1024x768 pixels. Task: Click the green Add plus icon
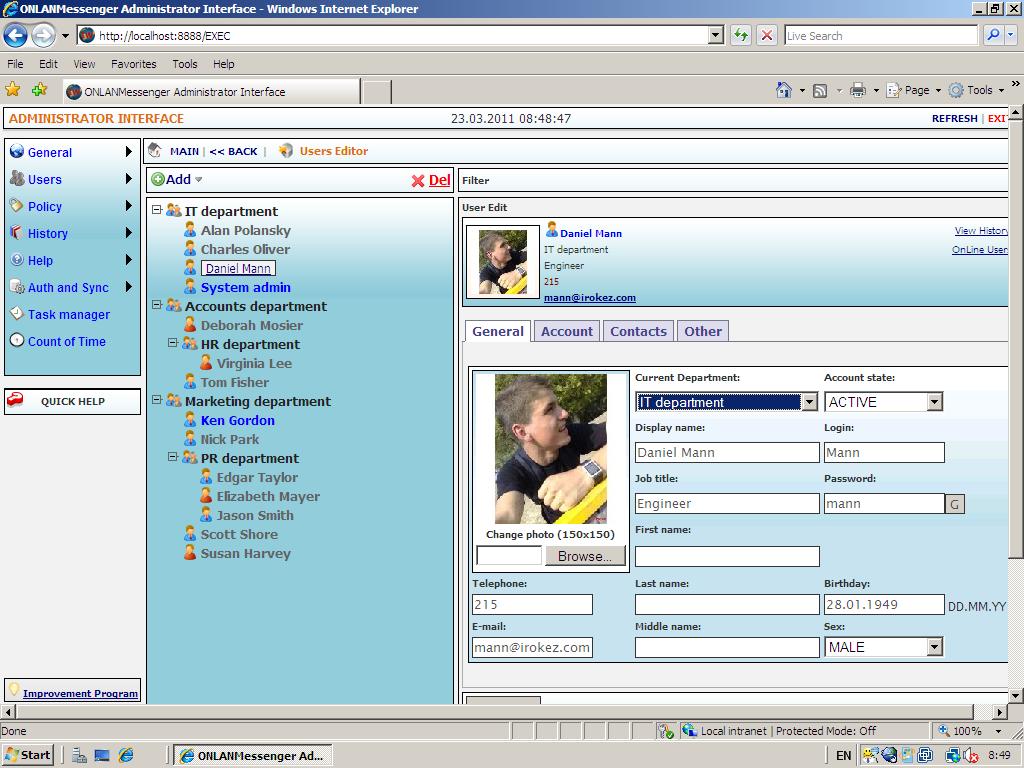pyautogui.click(x=158, y=180)
